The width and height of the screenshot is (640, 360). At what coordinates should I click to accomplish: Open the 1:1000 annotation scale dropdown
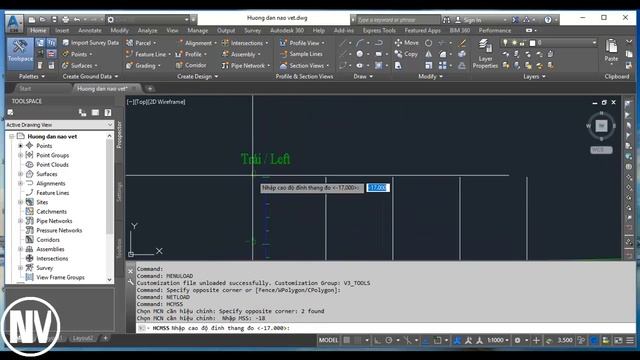pyautogui.click(x=498, y=340)
